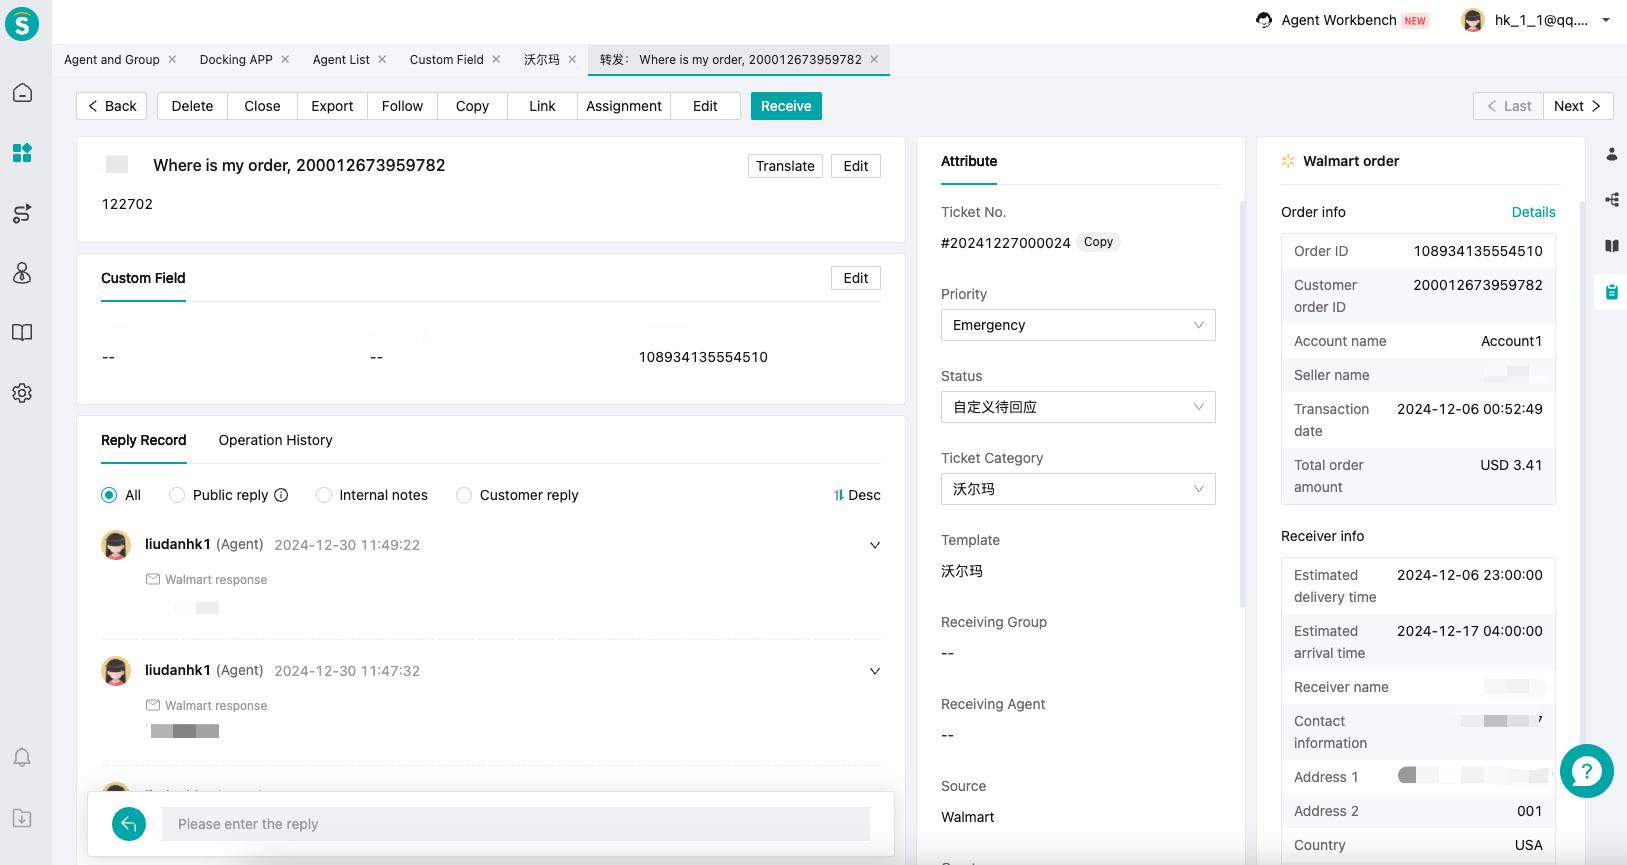
Task: Click the user avatar at top right
Action: point(1473,20)
